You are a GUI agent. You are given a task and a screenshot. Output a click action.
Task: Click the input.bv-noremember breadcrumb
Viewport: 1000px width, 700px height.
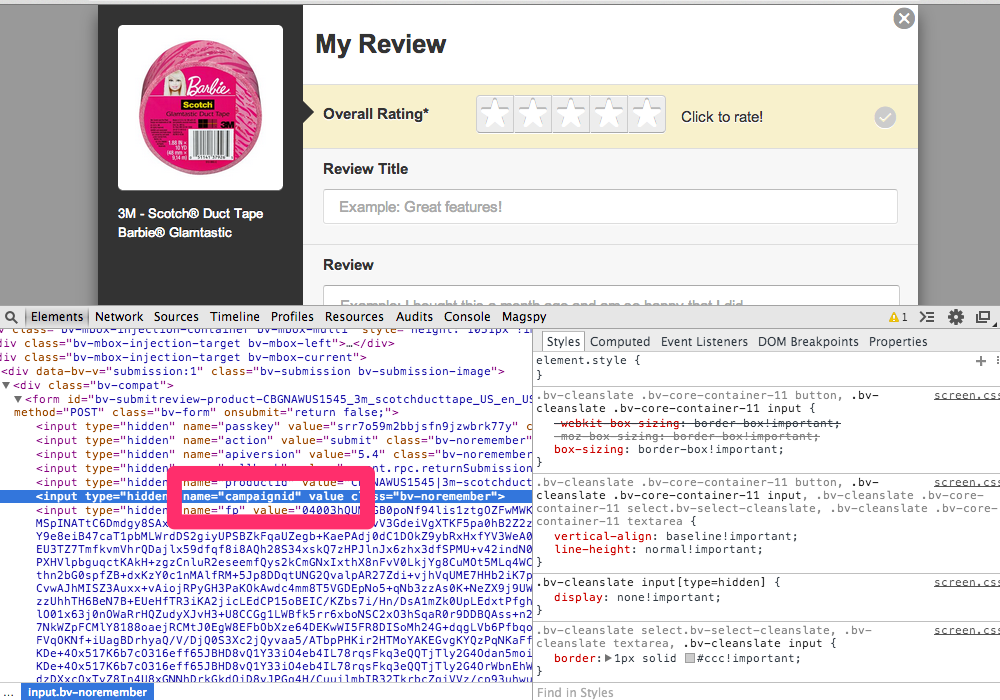87,692
